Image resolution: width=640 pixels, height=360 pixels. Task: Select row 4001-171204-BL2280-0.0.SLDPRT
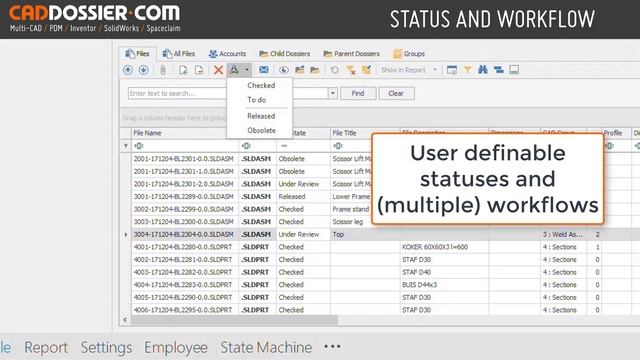tap(184, 247)
